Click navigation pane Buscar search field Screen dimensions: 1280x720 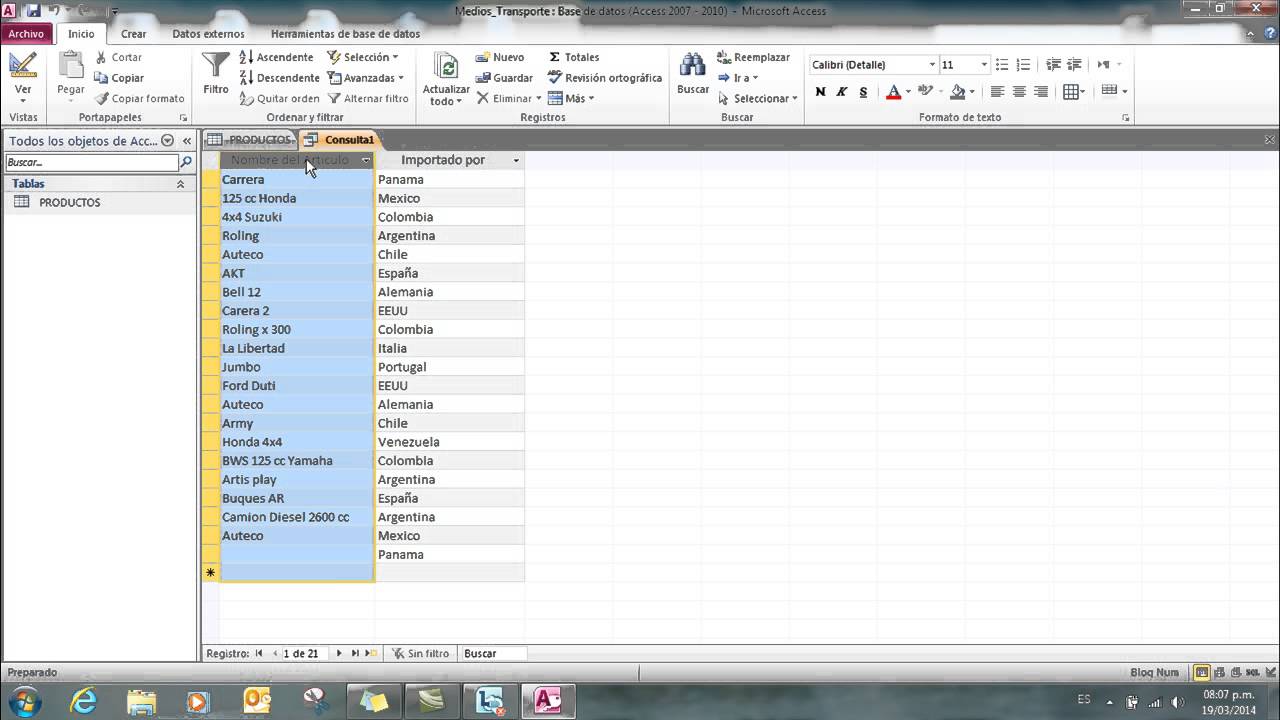point(92,162)
